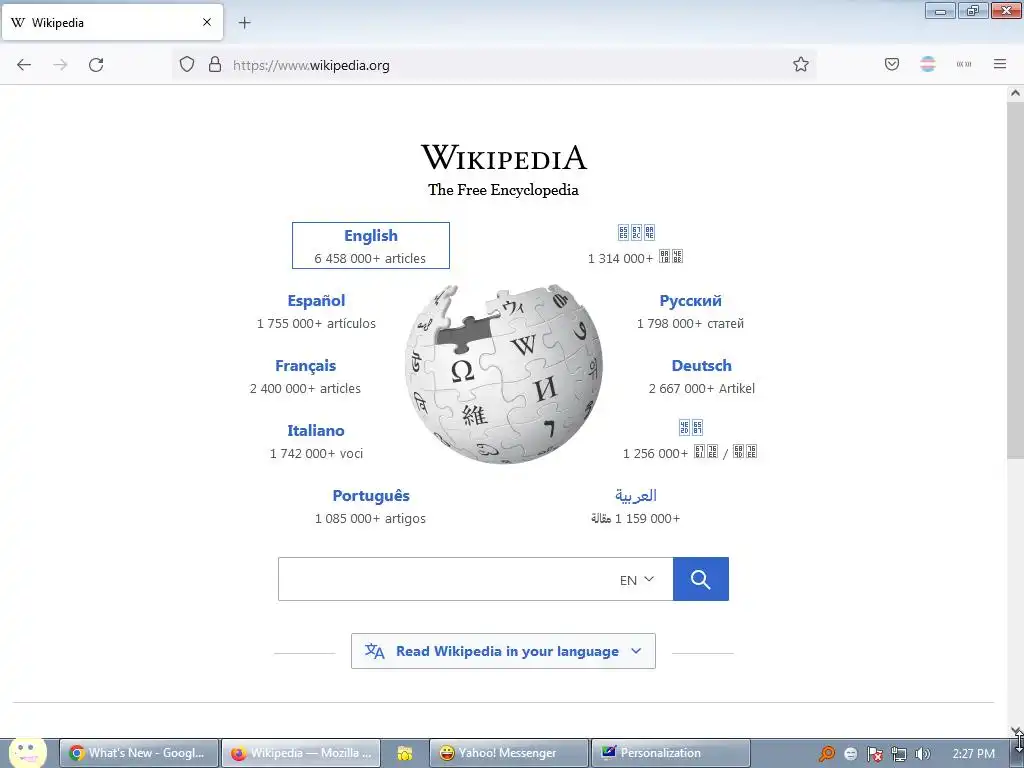Screen dimensions: 1024x768
Task: Click the Wikipedia wordmark heading
Action: click(504, 157)
